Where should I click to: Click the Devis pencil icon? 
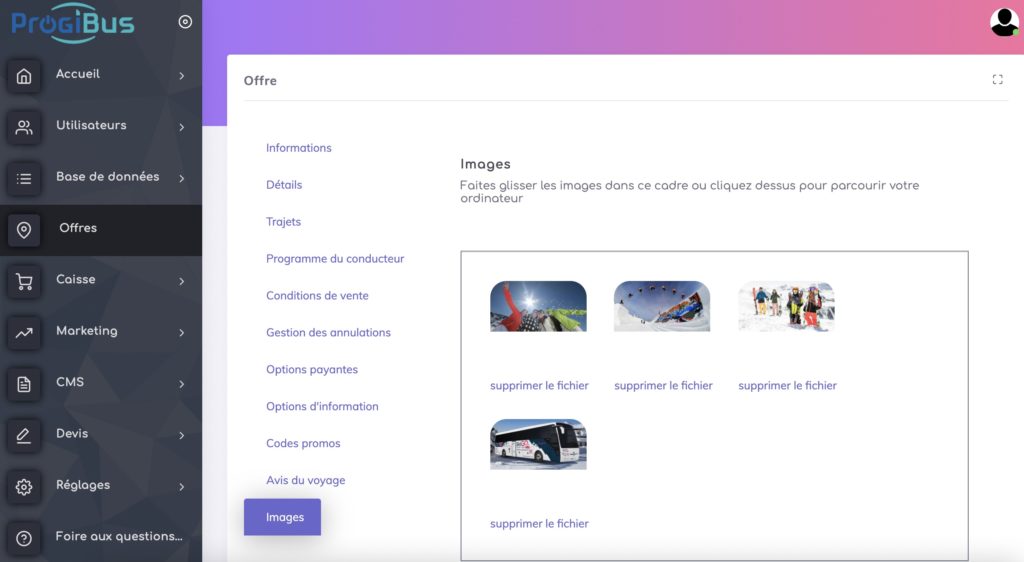tap(24, 435)
